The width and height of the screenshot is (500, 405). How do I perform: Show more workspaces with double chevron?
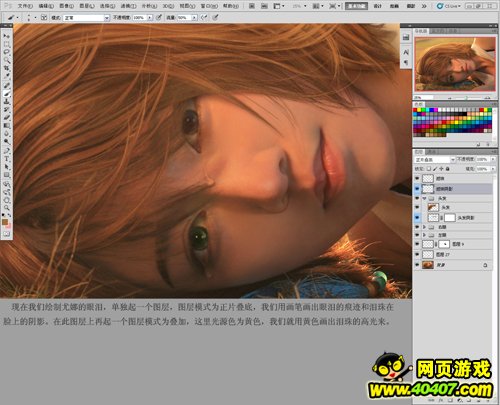pyautogui.click(x=424, y=6)
